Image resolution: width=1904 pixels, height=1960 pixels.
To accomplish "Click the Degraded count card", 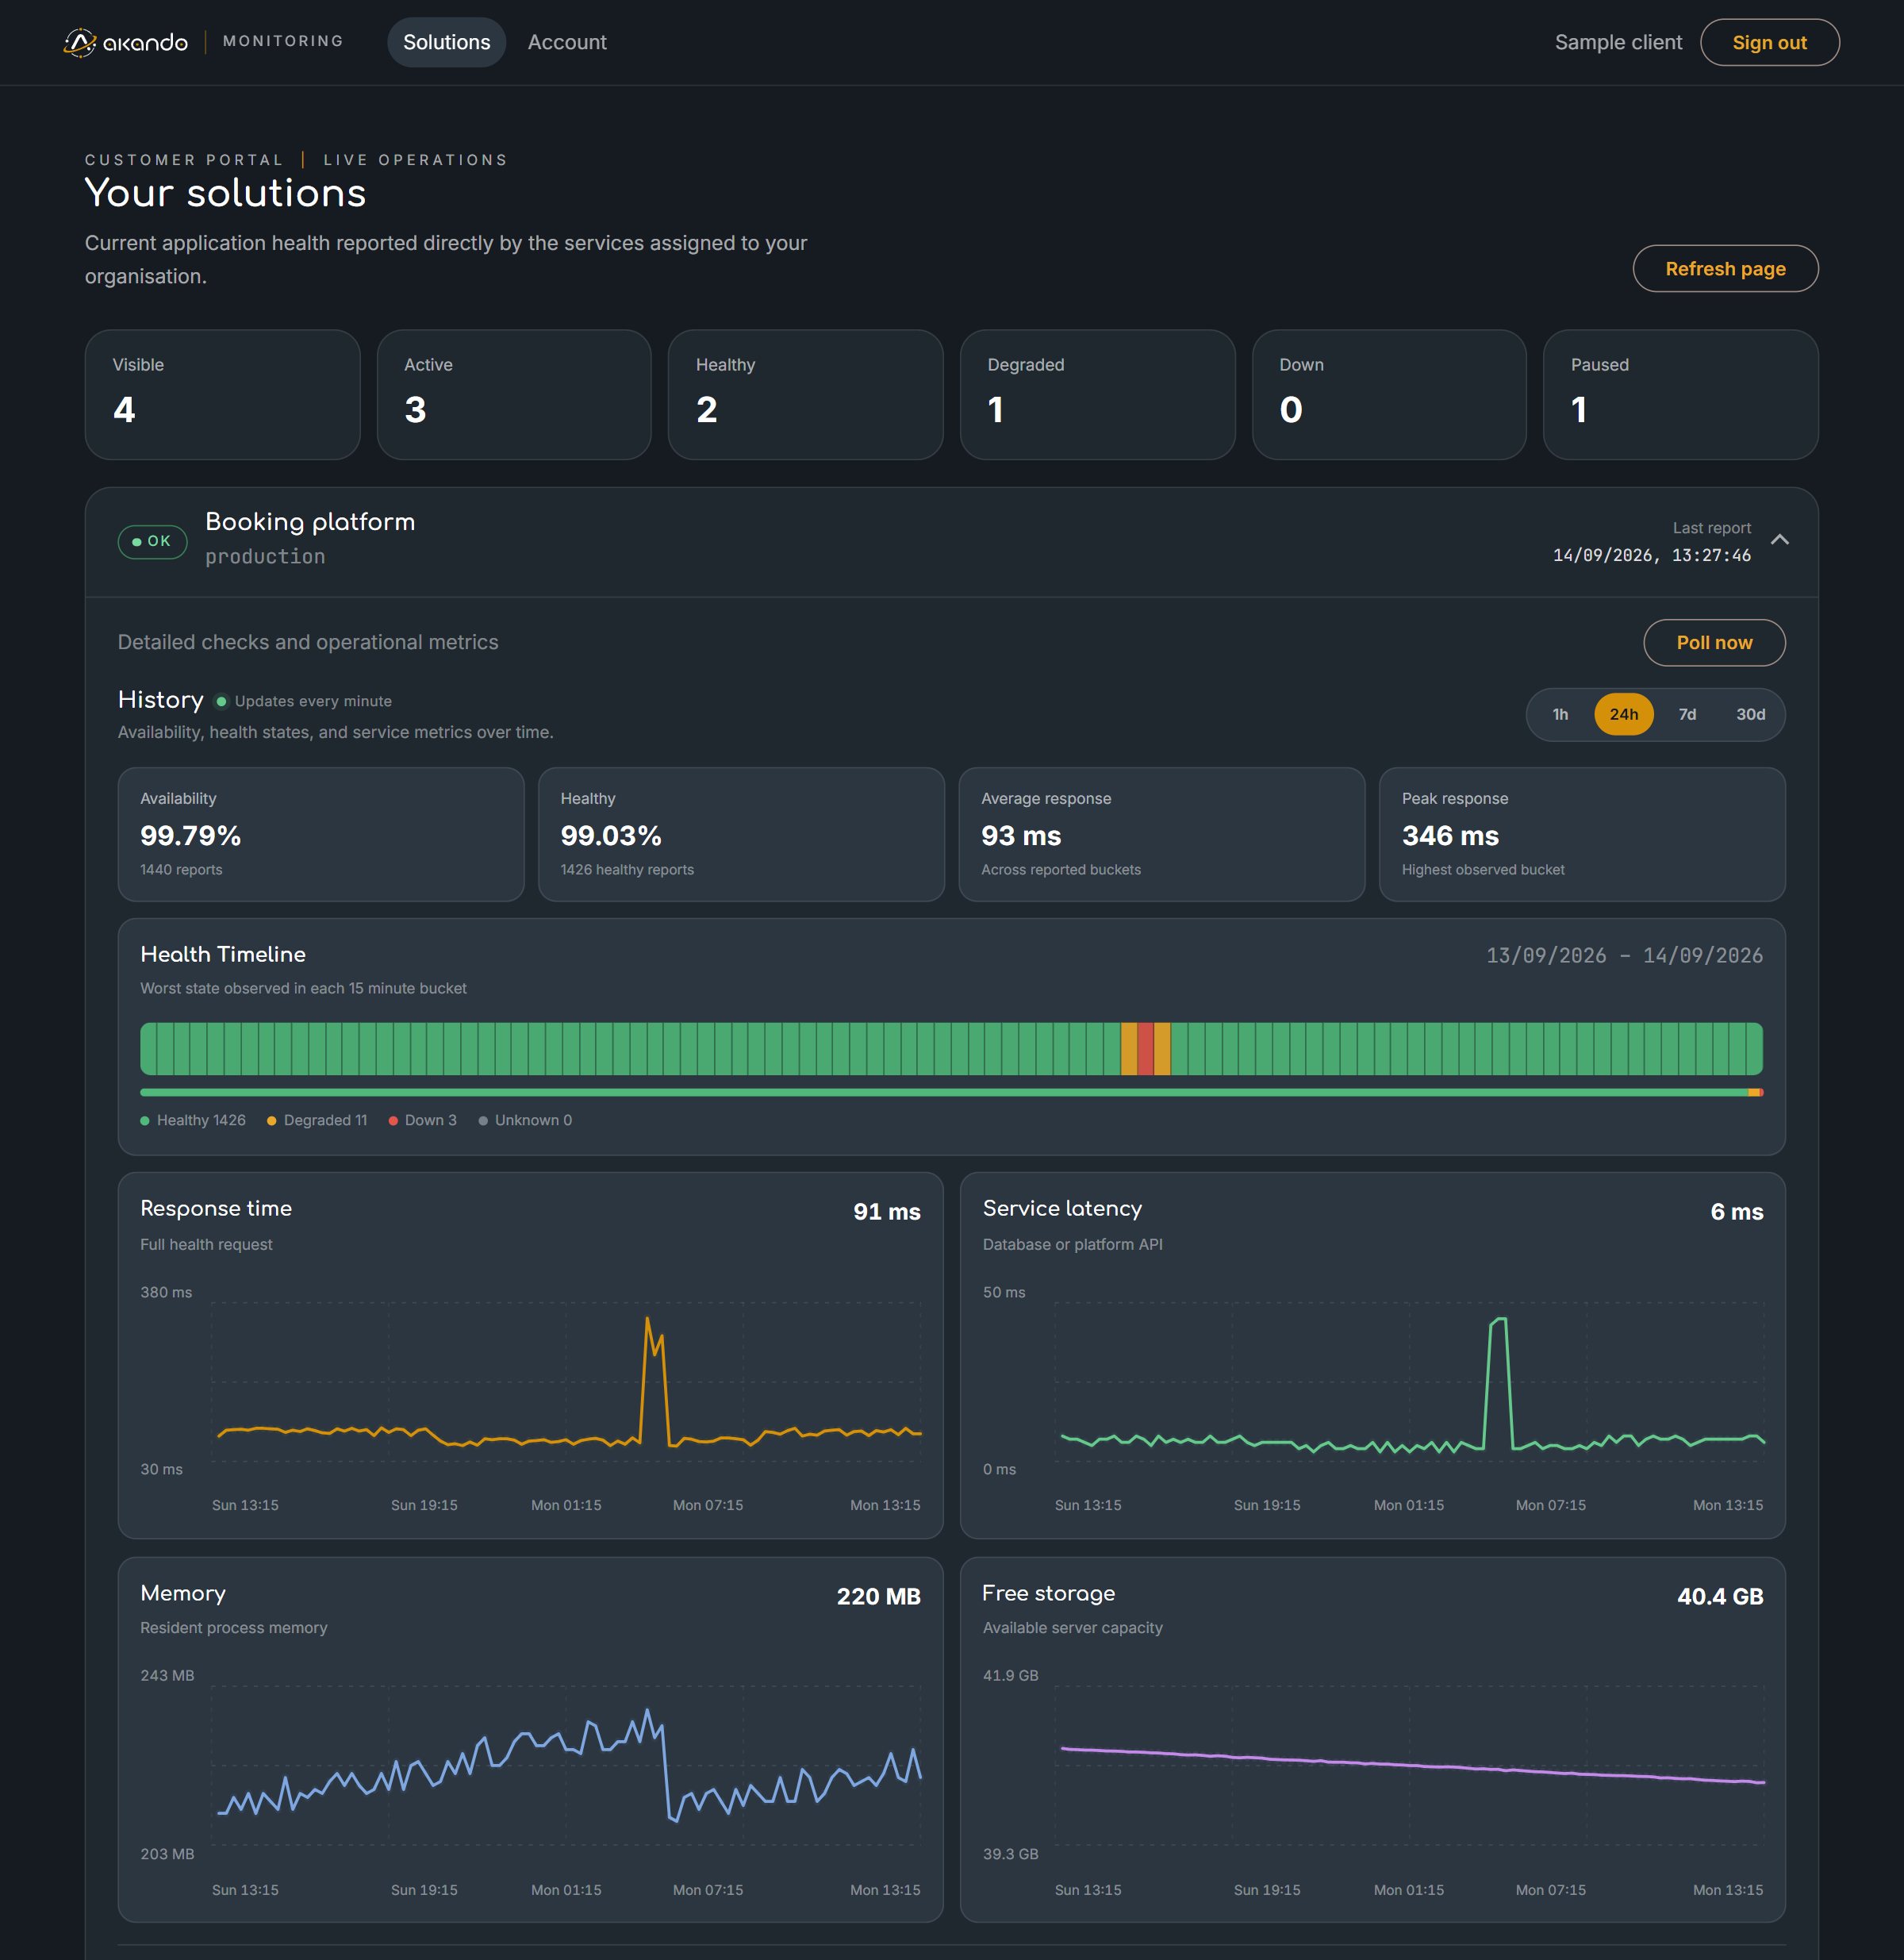I will [x=1097, y=394].
